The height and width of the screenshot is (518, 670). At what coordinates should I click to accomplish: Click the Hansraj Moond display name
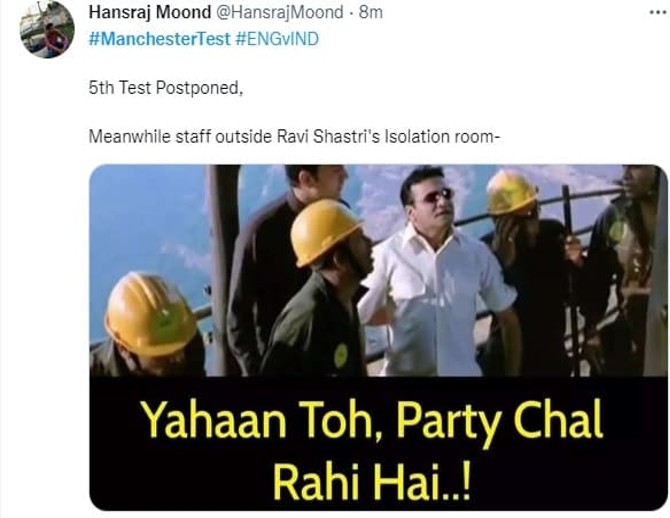[x=150, y=12]
